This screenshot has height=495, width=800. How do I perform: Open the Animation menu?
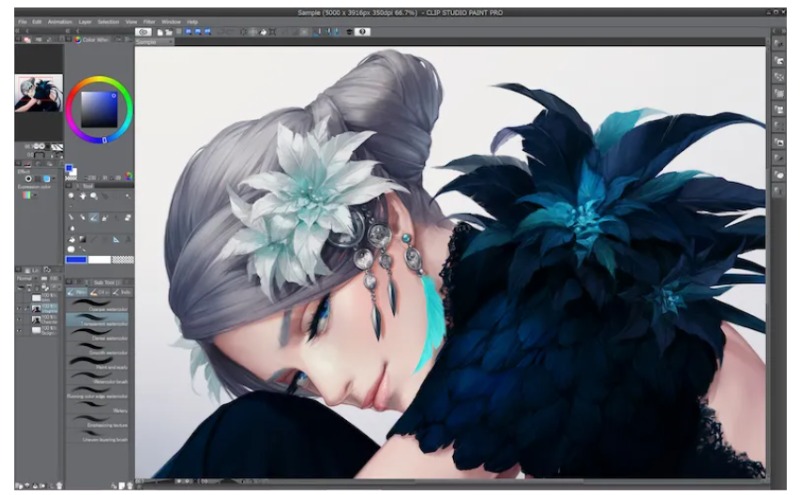(x=59, y=21)
